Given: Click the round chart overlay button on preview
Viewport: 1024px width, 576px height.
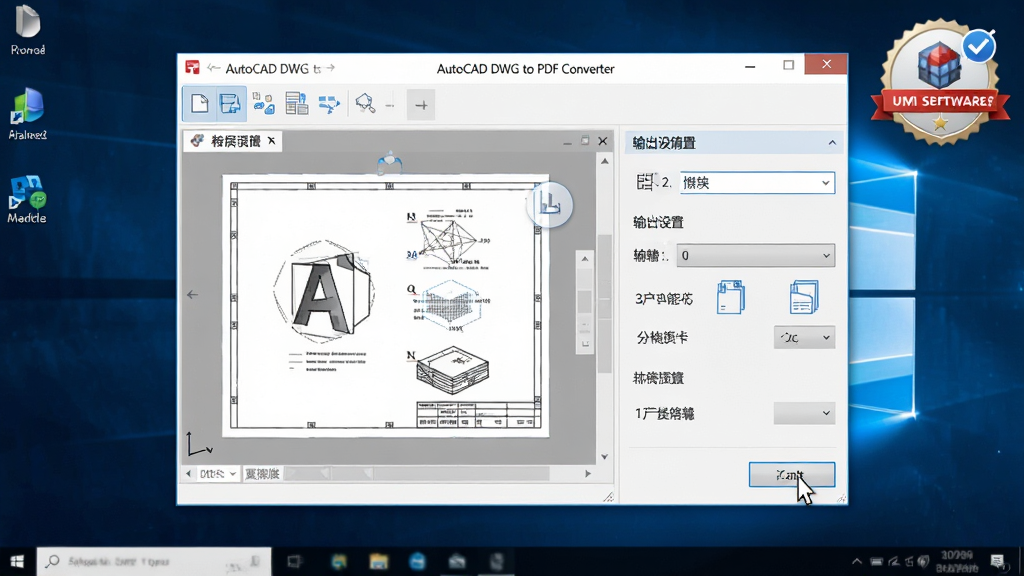Looking at the screenshot, I should click(549, 205).
